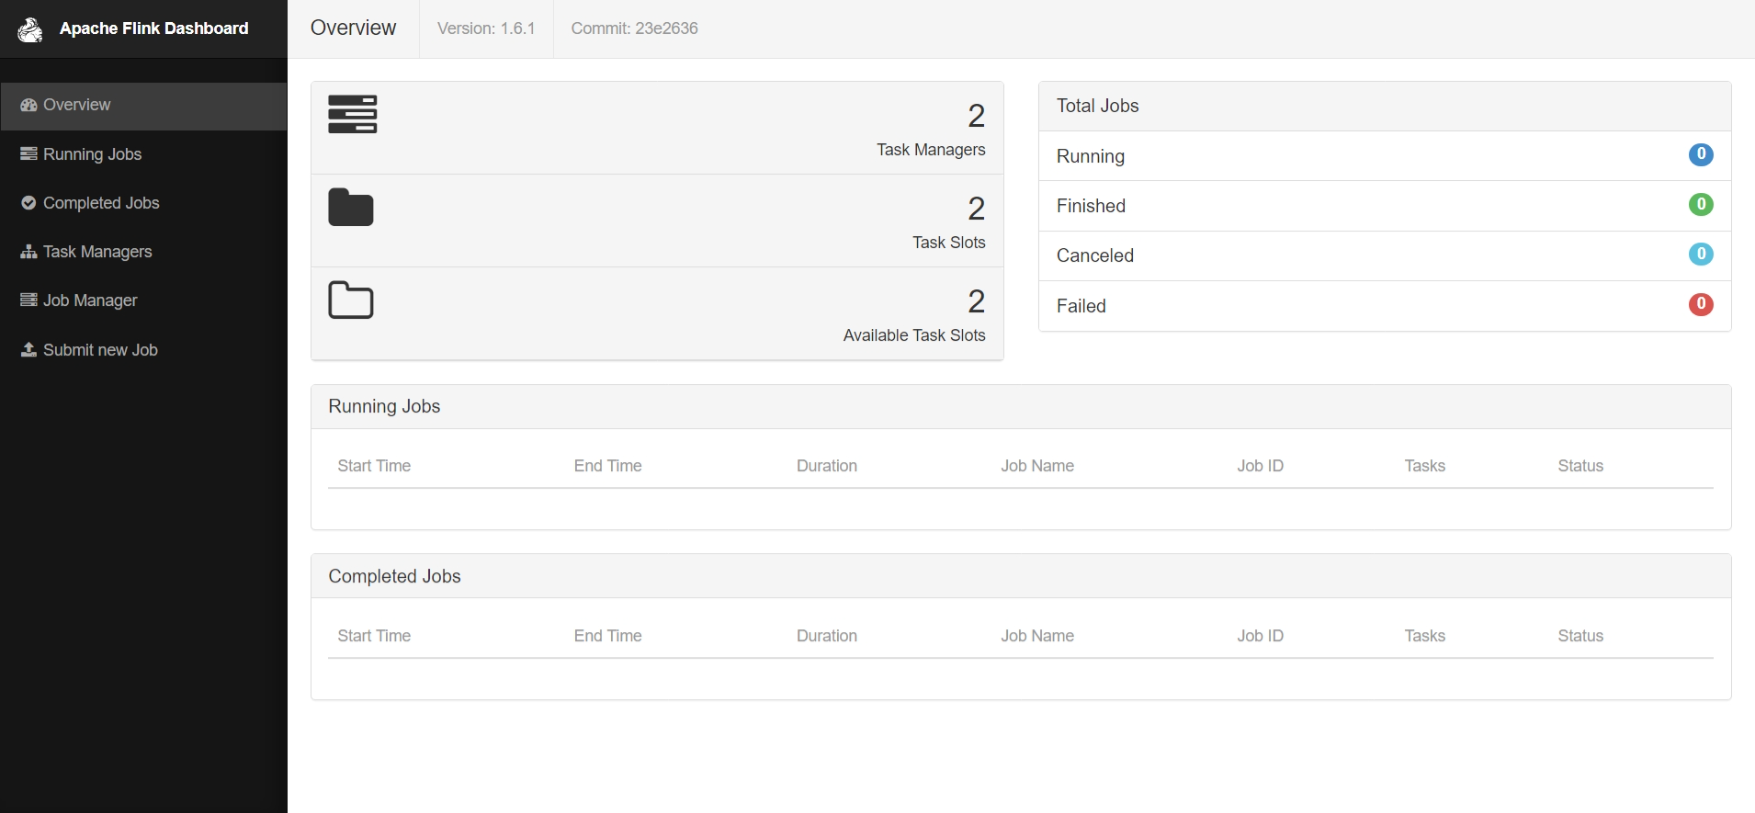Click Duration header in Running Jobs table
The width and height of the screenshot is (1755, 813).
point(826,466)
